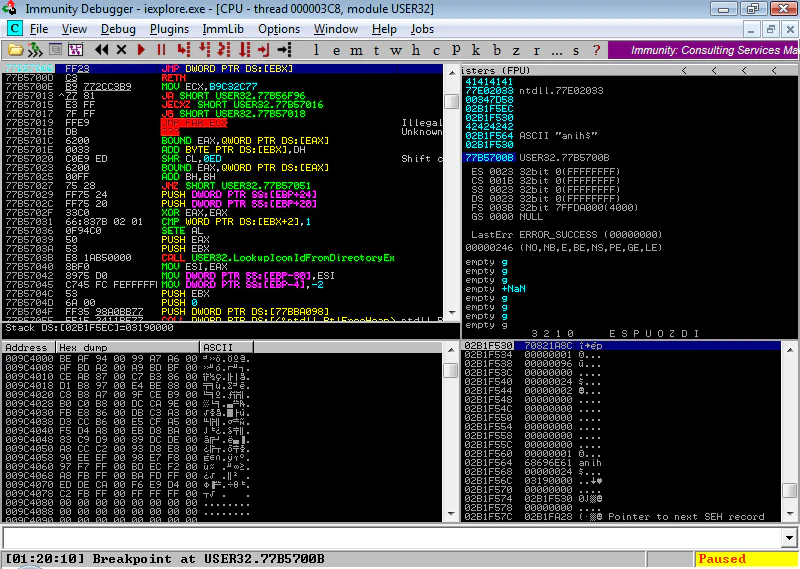
Task: Select stack entry 02B1F530
Action: [621, 345]
